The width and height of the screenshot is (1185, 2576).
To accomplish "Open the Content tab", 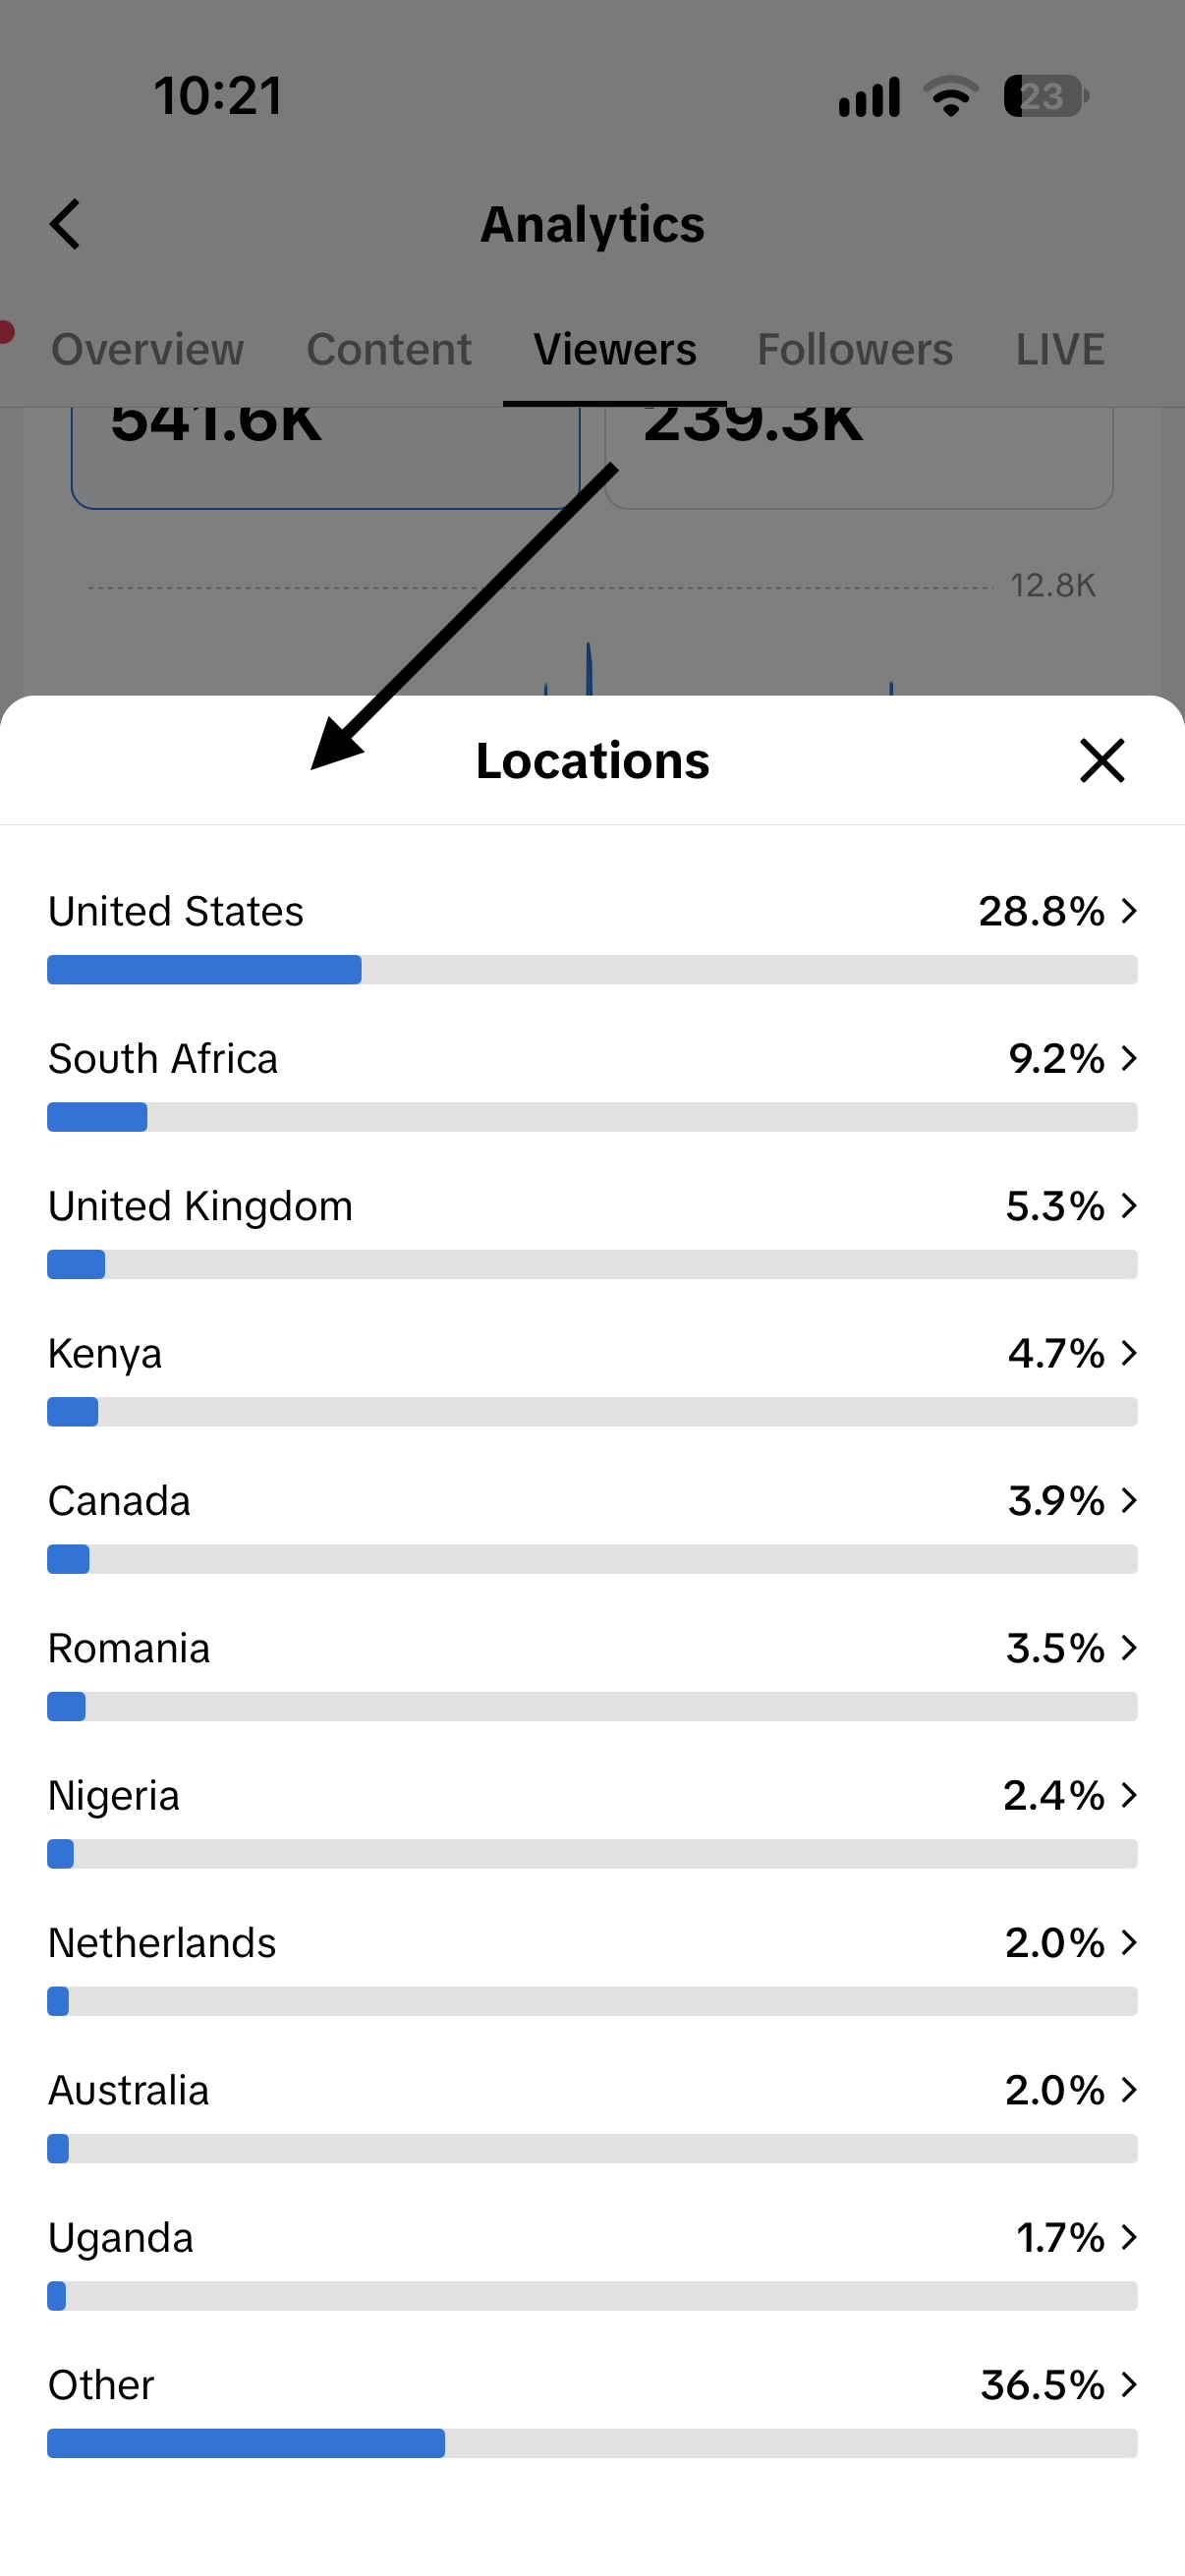I will point(389,349).
